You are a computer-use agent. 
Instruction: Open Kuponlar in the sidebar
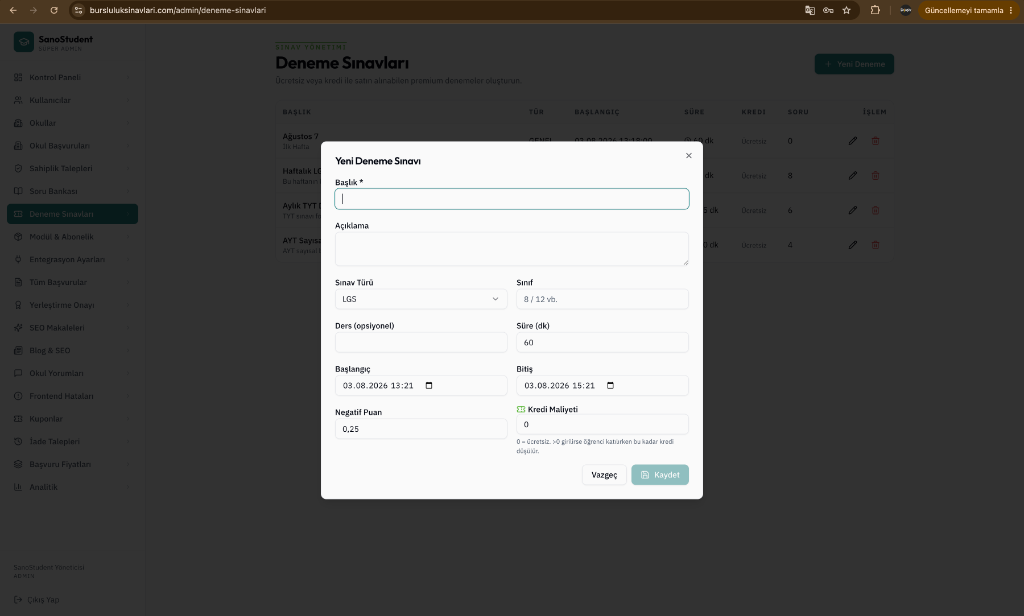pyautogui.click(x=72, y=419)
